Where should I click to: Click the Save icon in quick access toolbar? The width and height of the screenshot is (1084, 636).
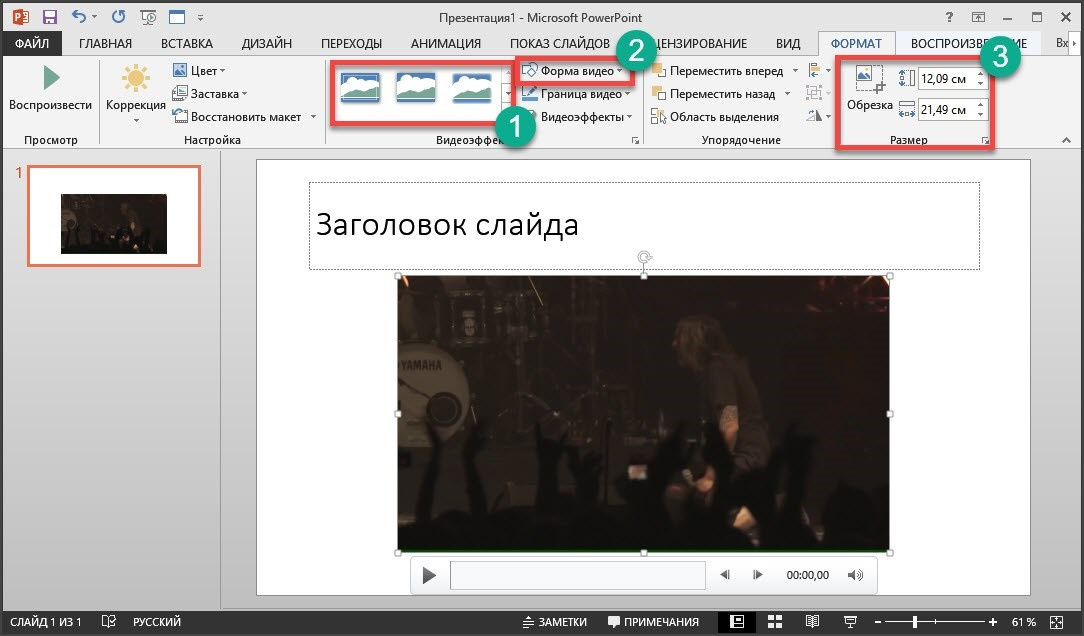click(x=49, y=17)
